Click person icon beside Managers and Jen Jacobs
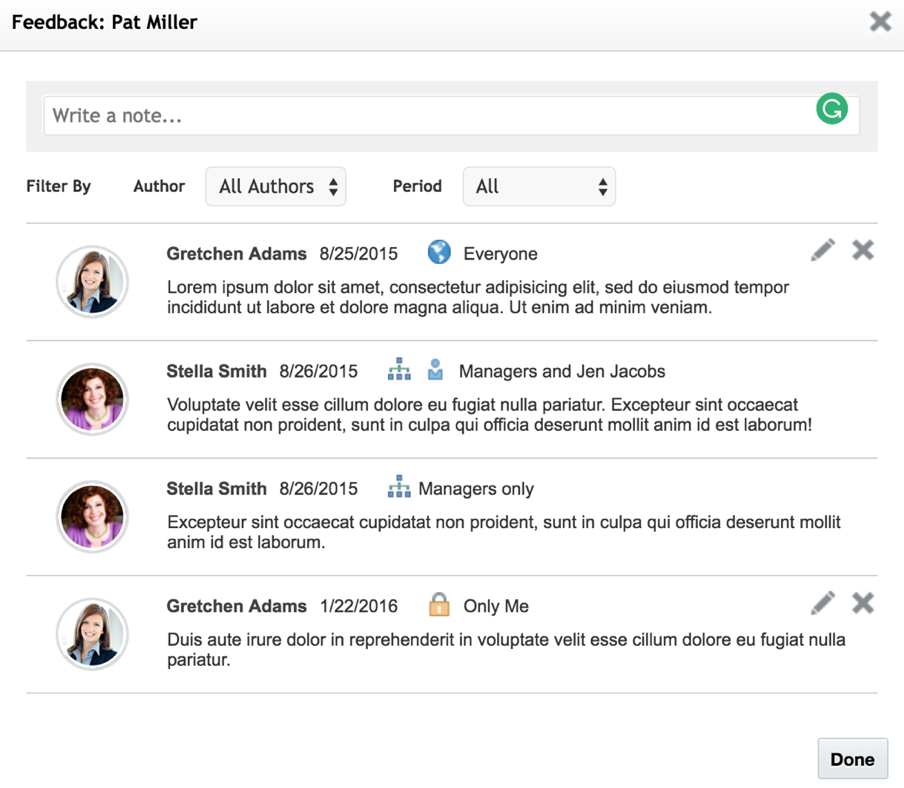This screenshot has height=788, width=904. (x=435, y=370)
